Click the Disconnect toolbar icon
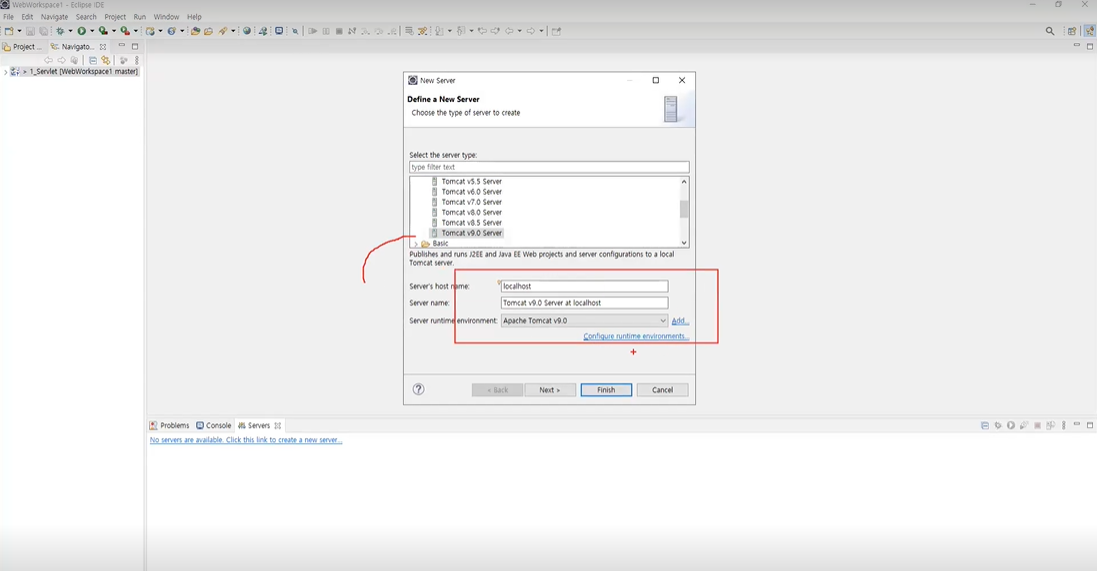Image resolution: width=1097 pixels, height=571 pixels. pyautogui.click(x=352, y=31)
